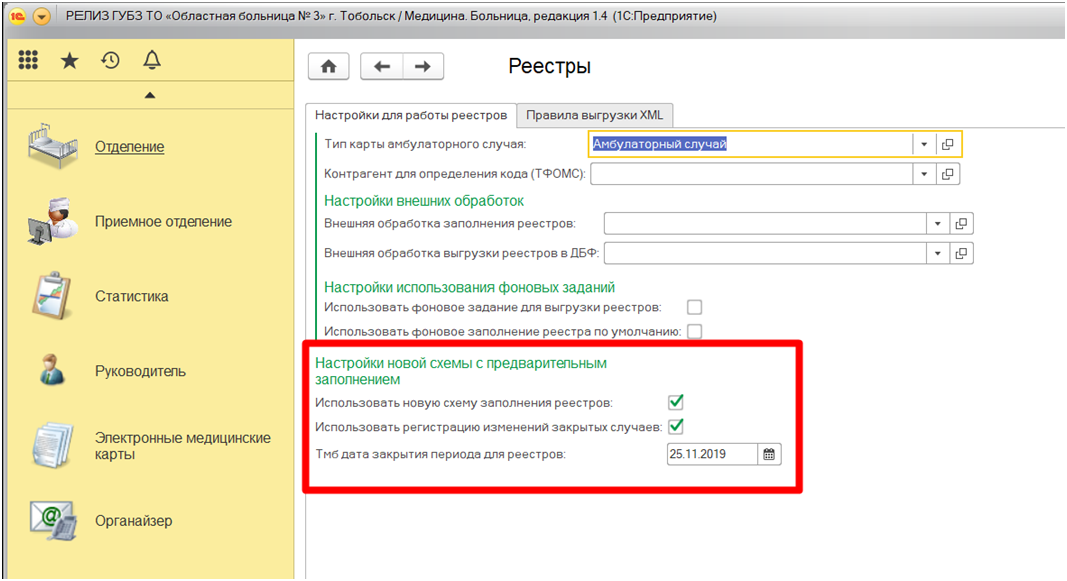Switch to Правила выгрузки XML tab
The height and width of the screenshot is (581, 1067).
[594, 115]
